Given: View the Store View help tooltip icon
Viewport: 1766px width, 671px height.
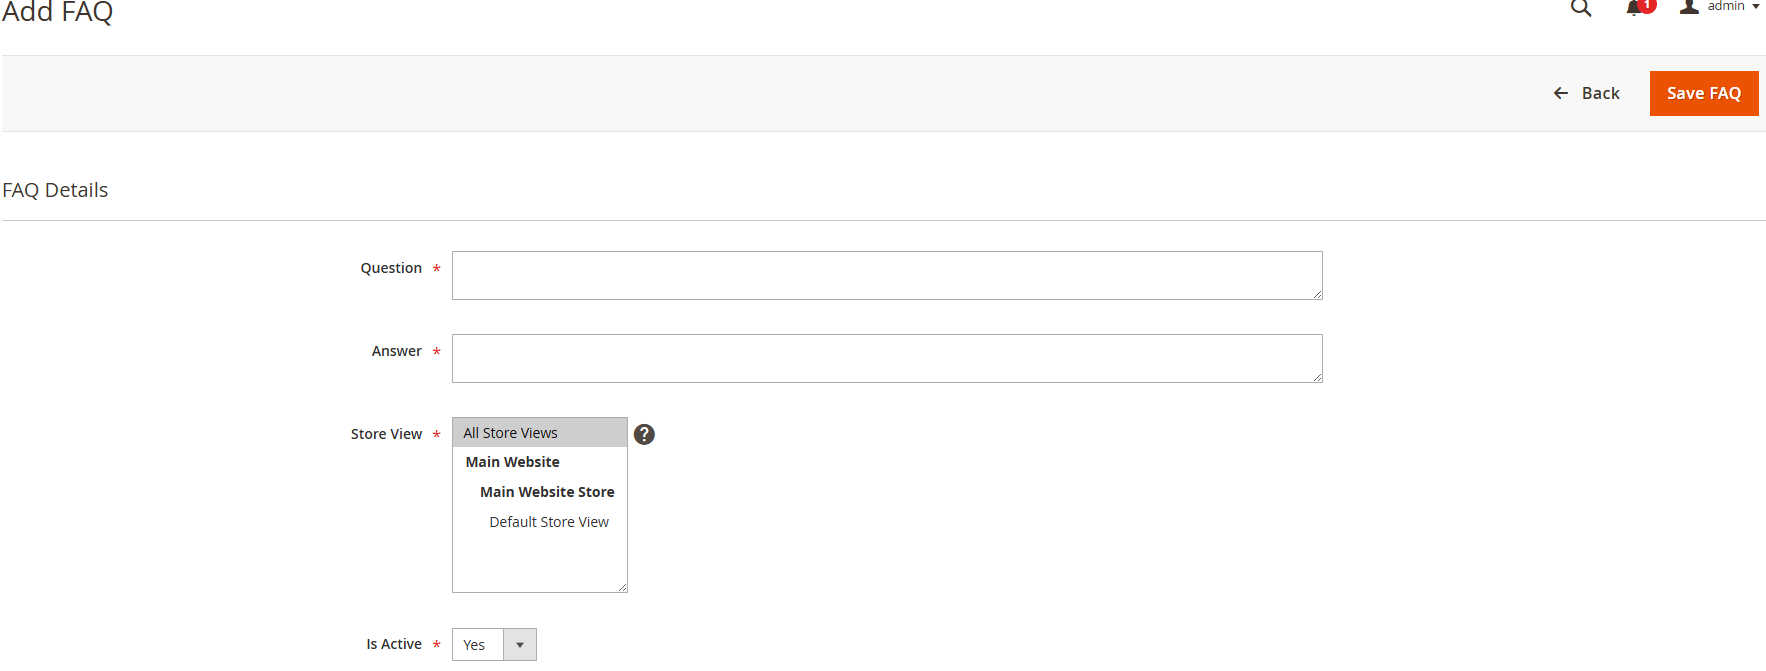Looking at the screenshot, I should [x=644, y=434].
